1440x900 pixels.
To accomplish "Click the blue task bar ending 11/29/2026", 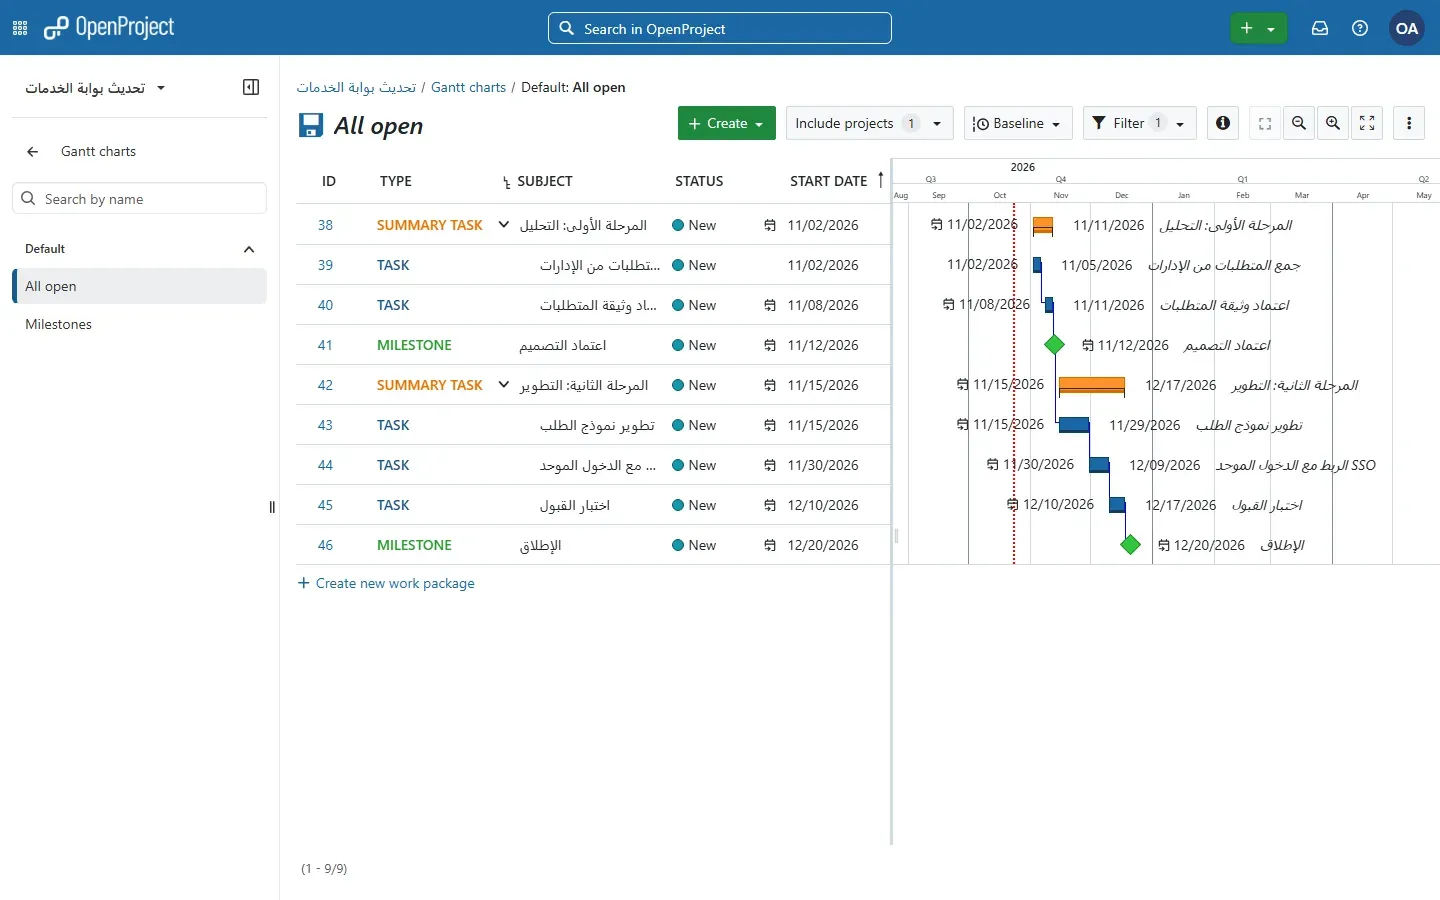I will tap(1074, 425).
